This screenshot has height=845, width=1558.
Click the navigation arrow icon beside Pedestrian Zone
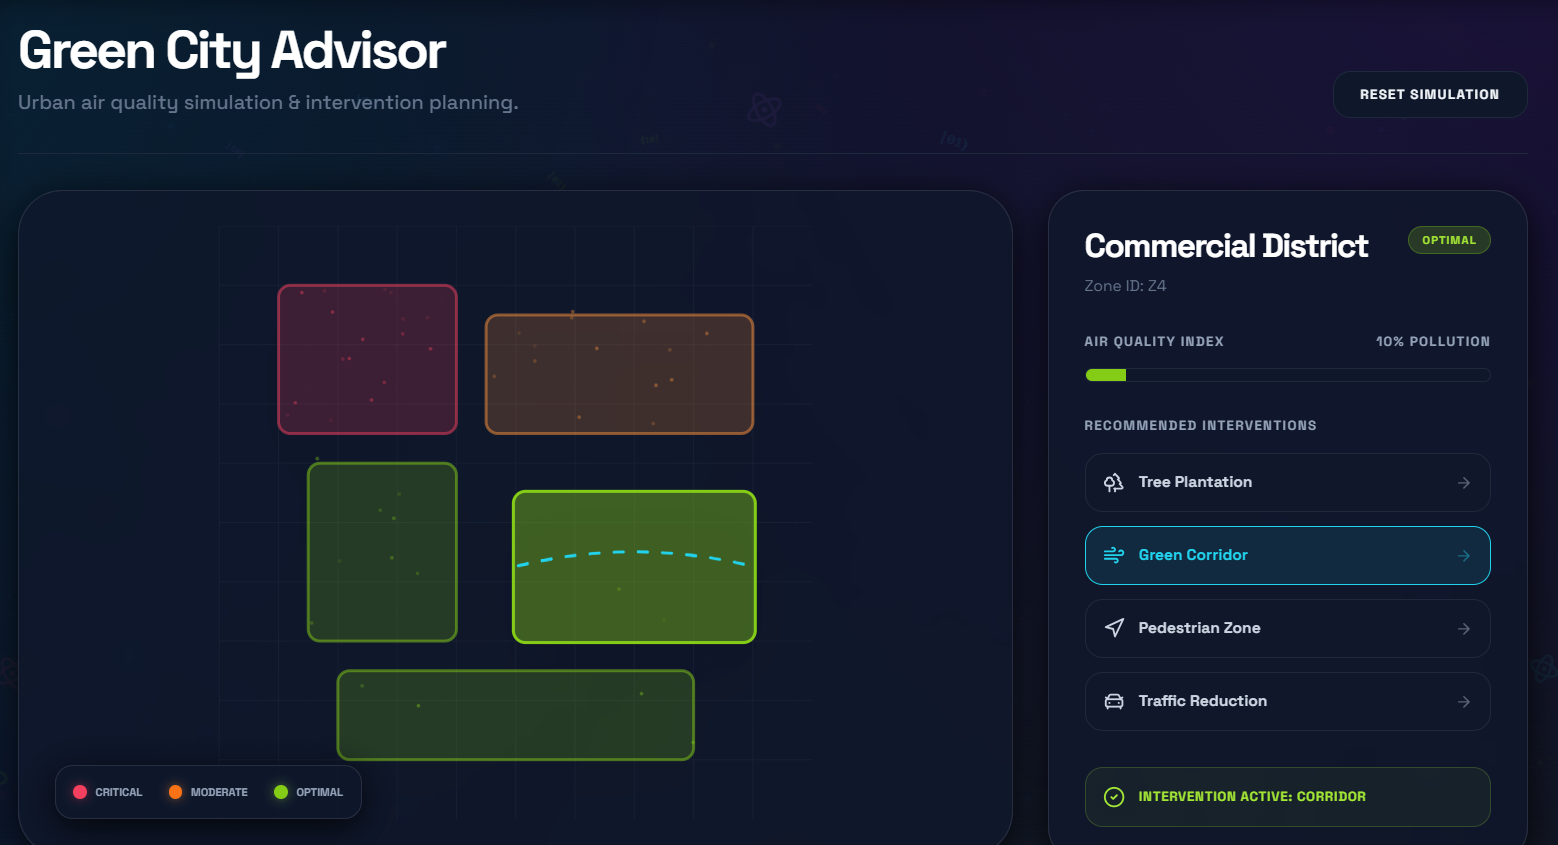[x=1114, y=629]
